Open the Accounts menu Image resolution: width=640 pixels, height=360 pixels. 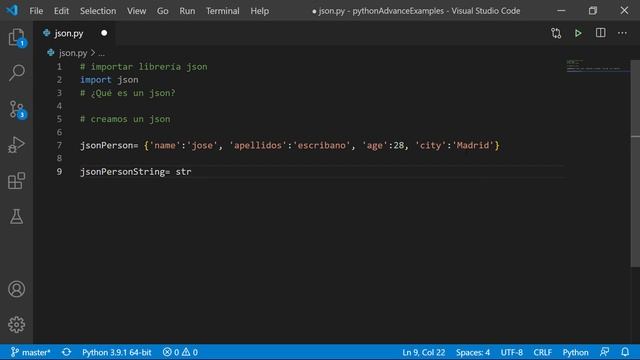pos(16,289)
